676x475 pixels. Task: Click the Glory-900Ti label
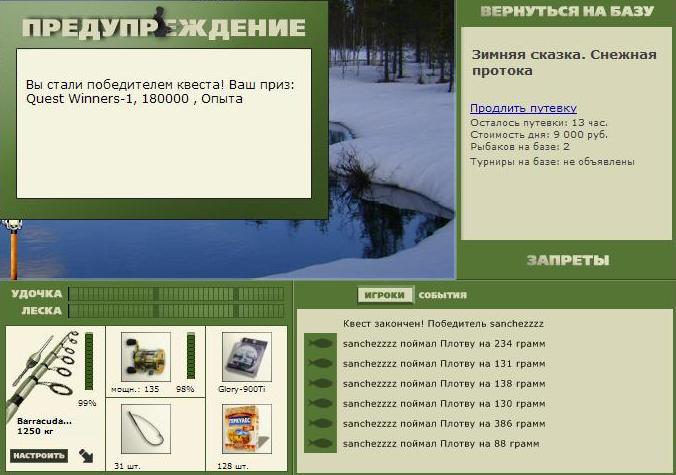241,389
